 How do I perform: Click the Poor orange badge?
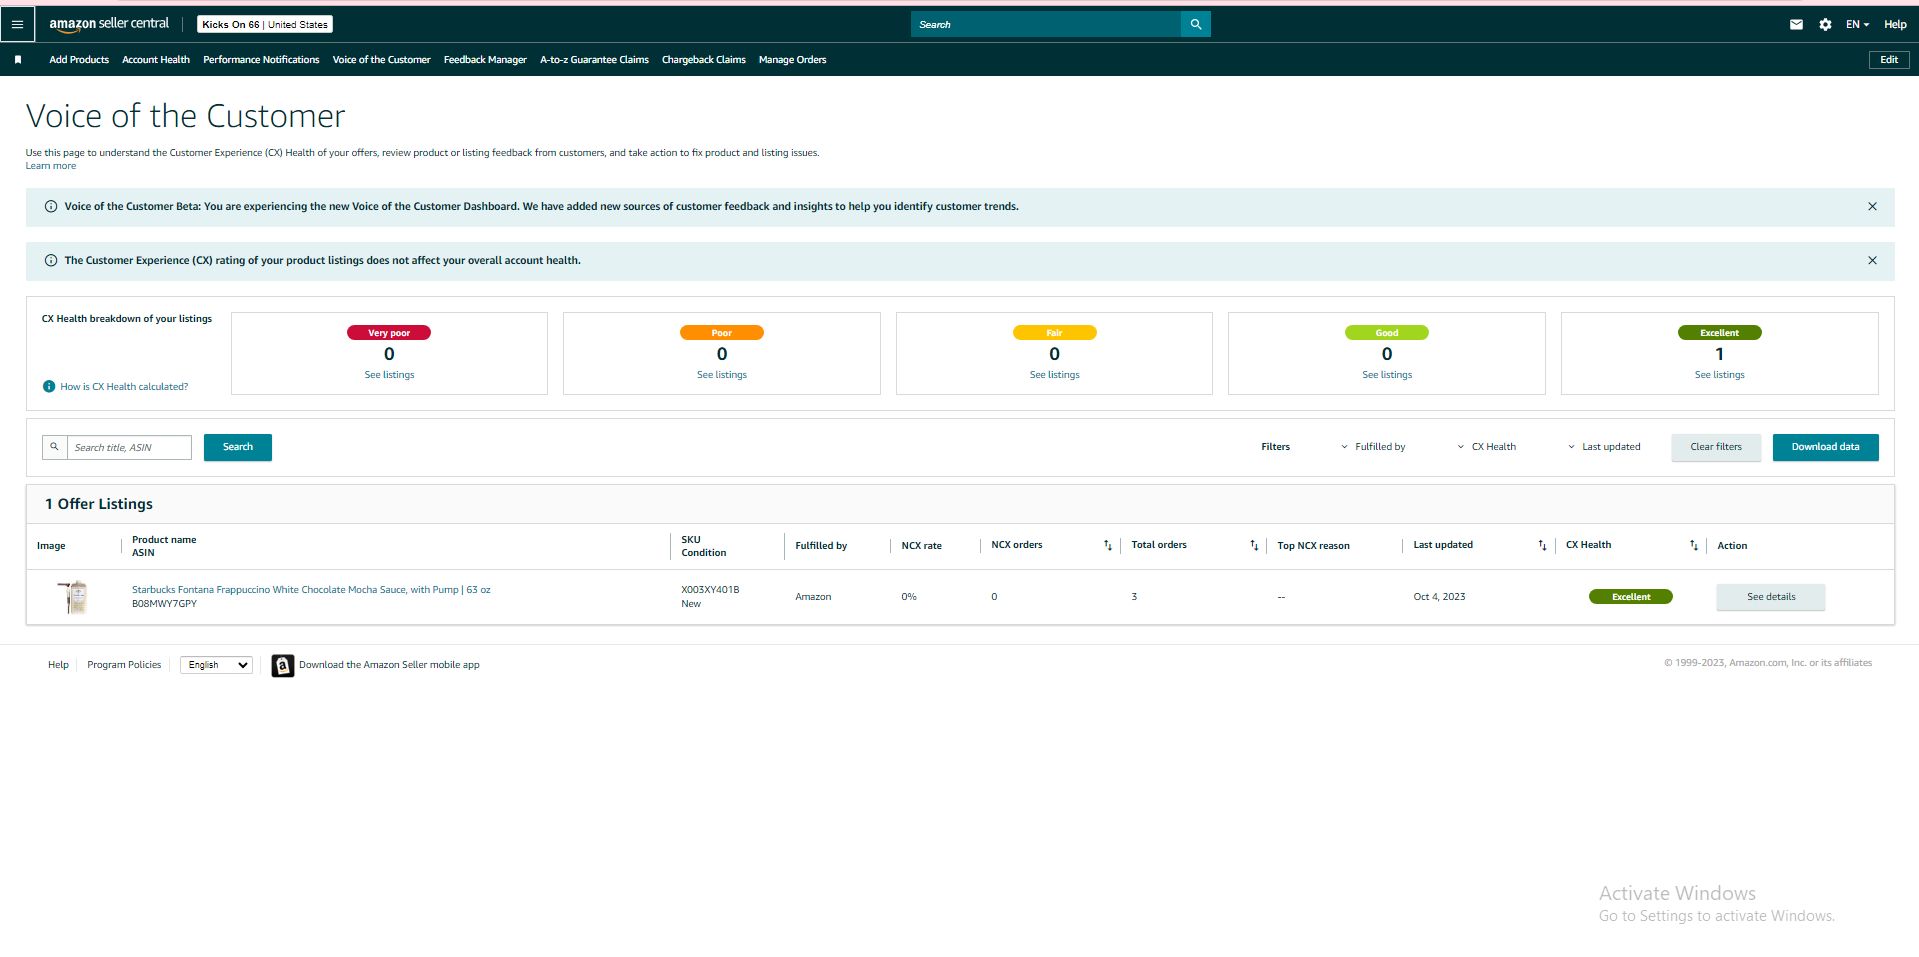722,333
